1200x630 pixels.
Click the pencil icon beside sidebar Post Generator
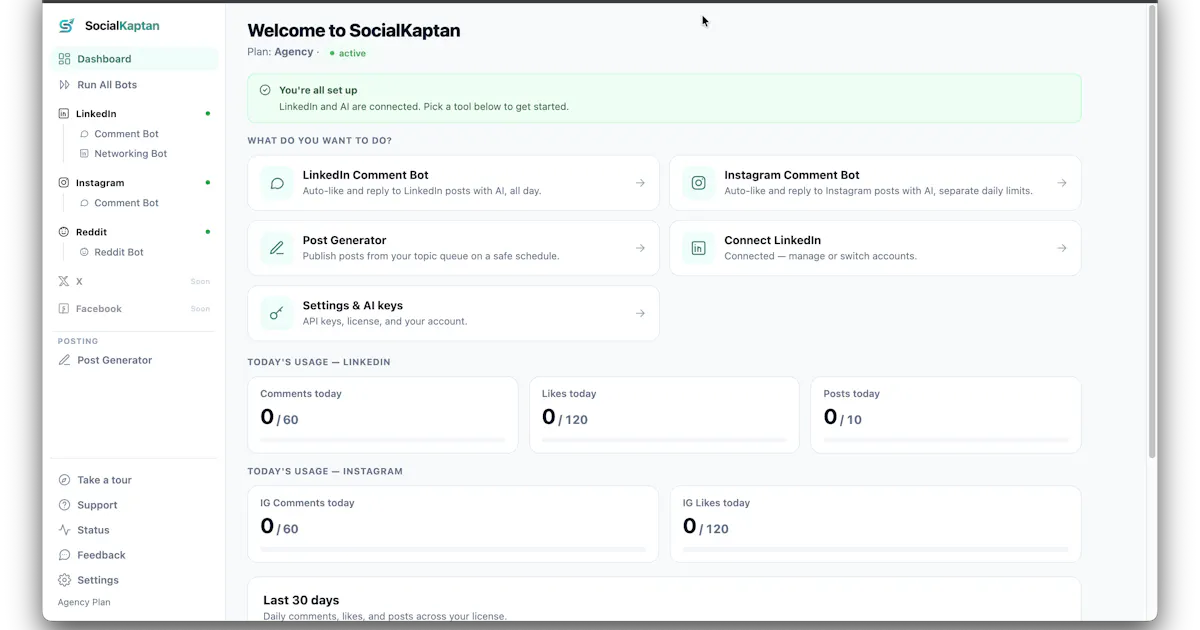pyautogui.click(x=64, y=360)
